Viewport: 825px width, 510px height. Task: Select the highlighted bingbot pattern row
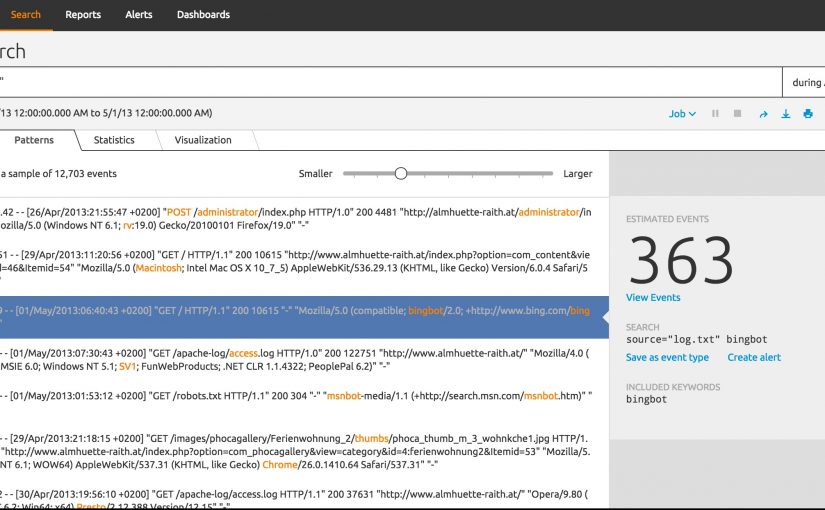[x=300, y=310]
